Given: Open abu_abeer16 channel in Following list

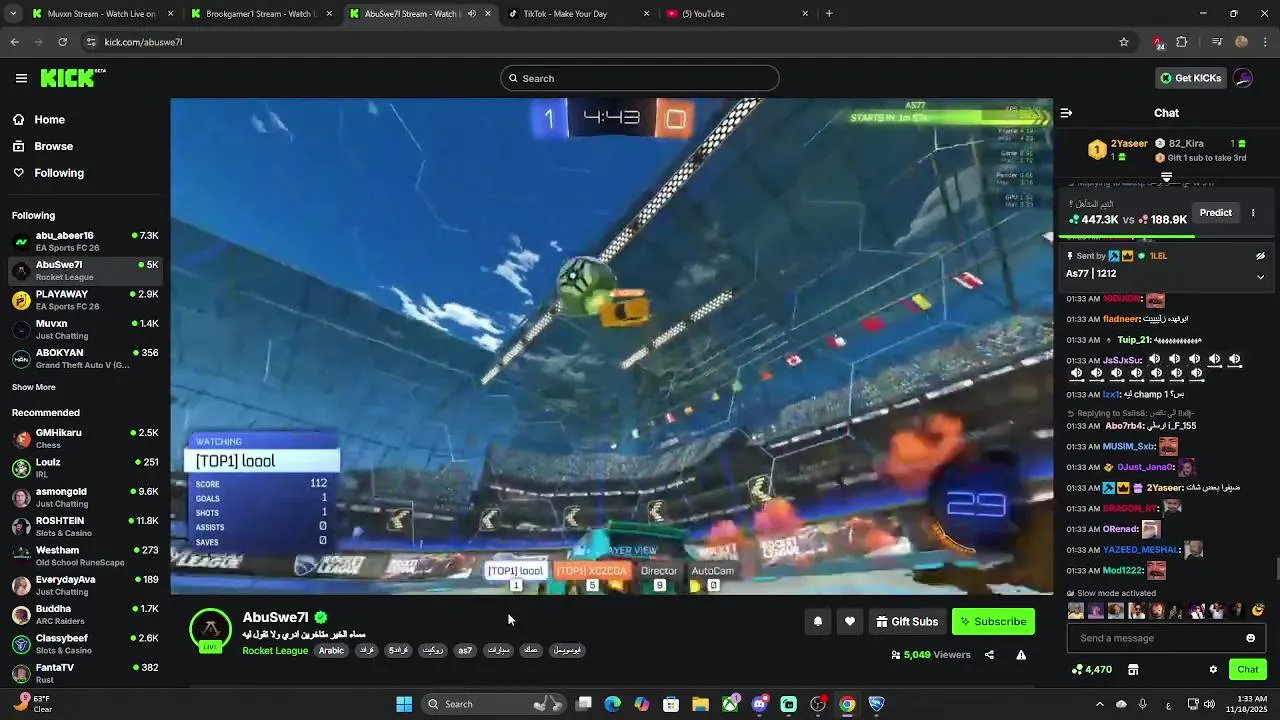Looking at the screenshot, I should coord(85,241).
